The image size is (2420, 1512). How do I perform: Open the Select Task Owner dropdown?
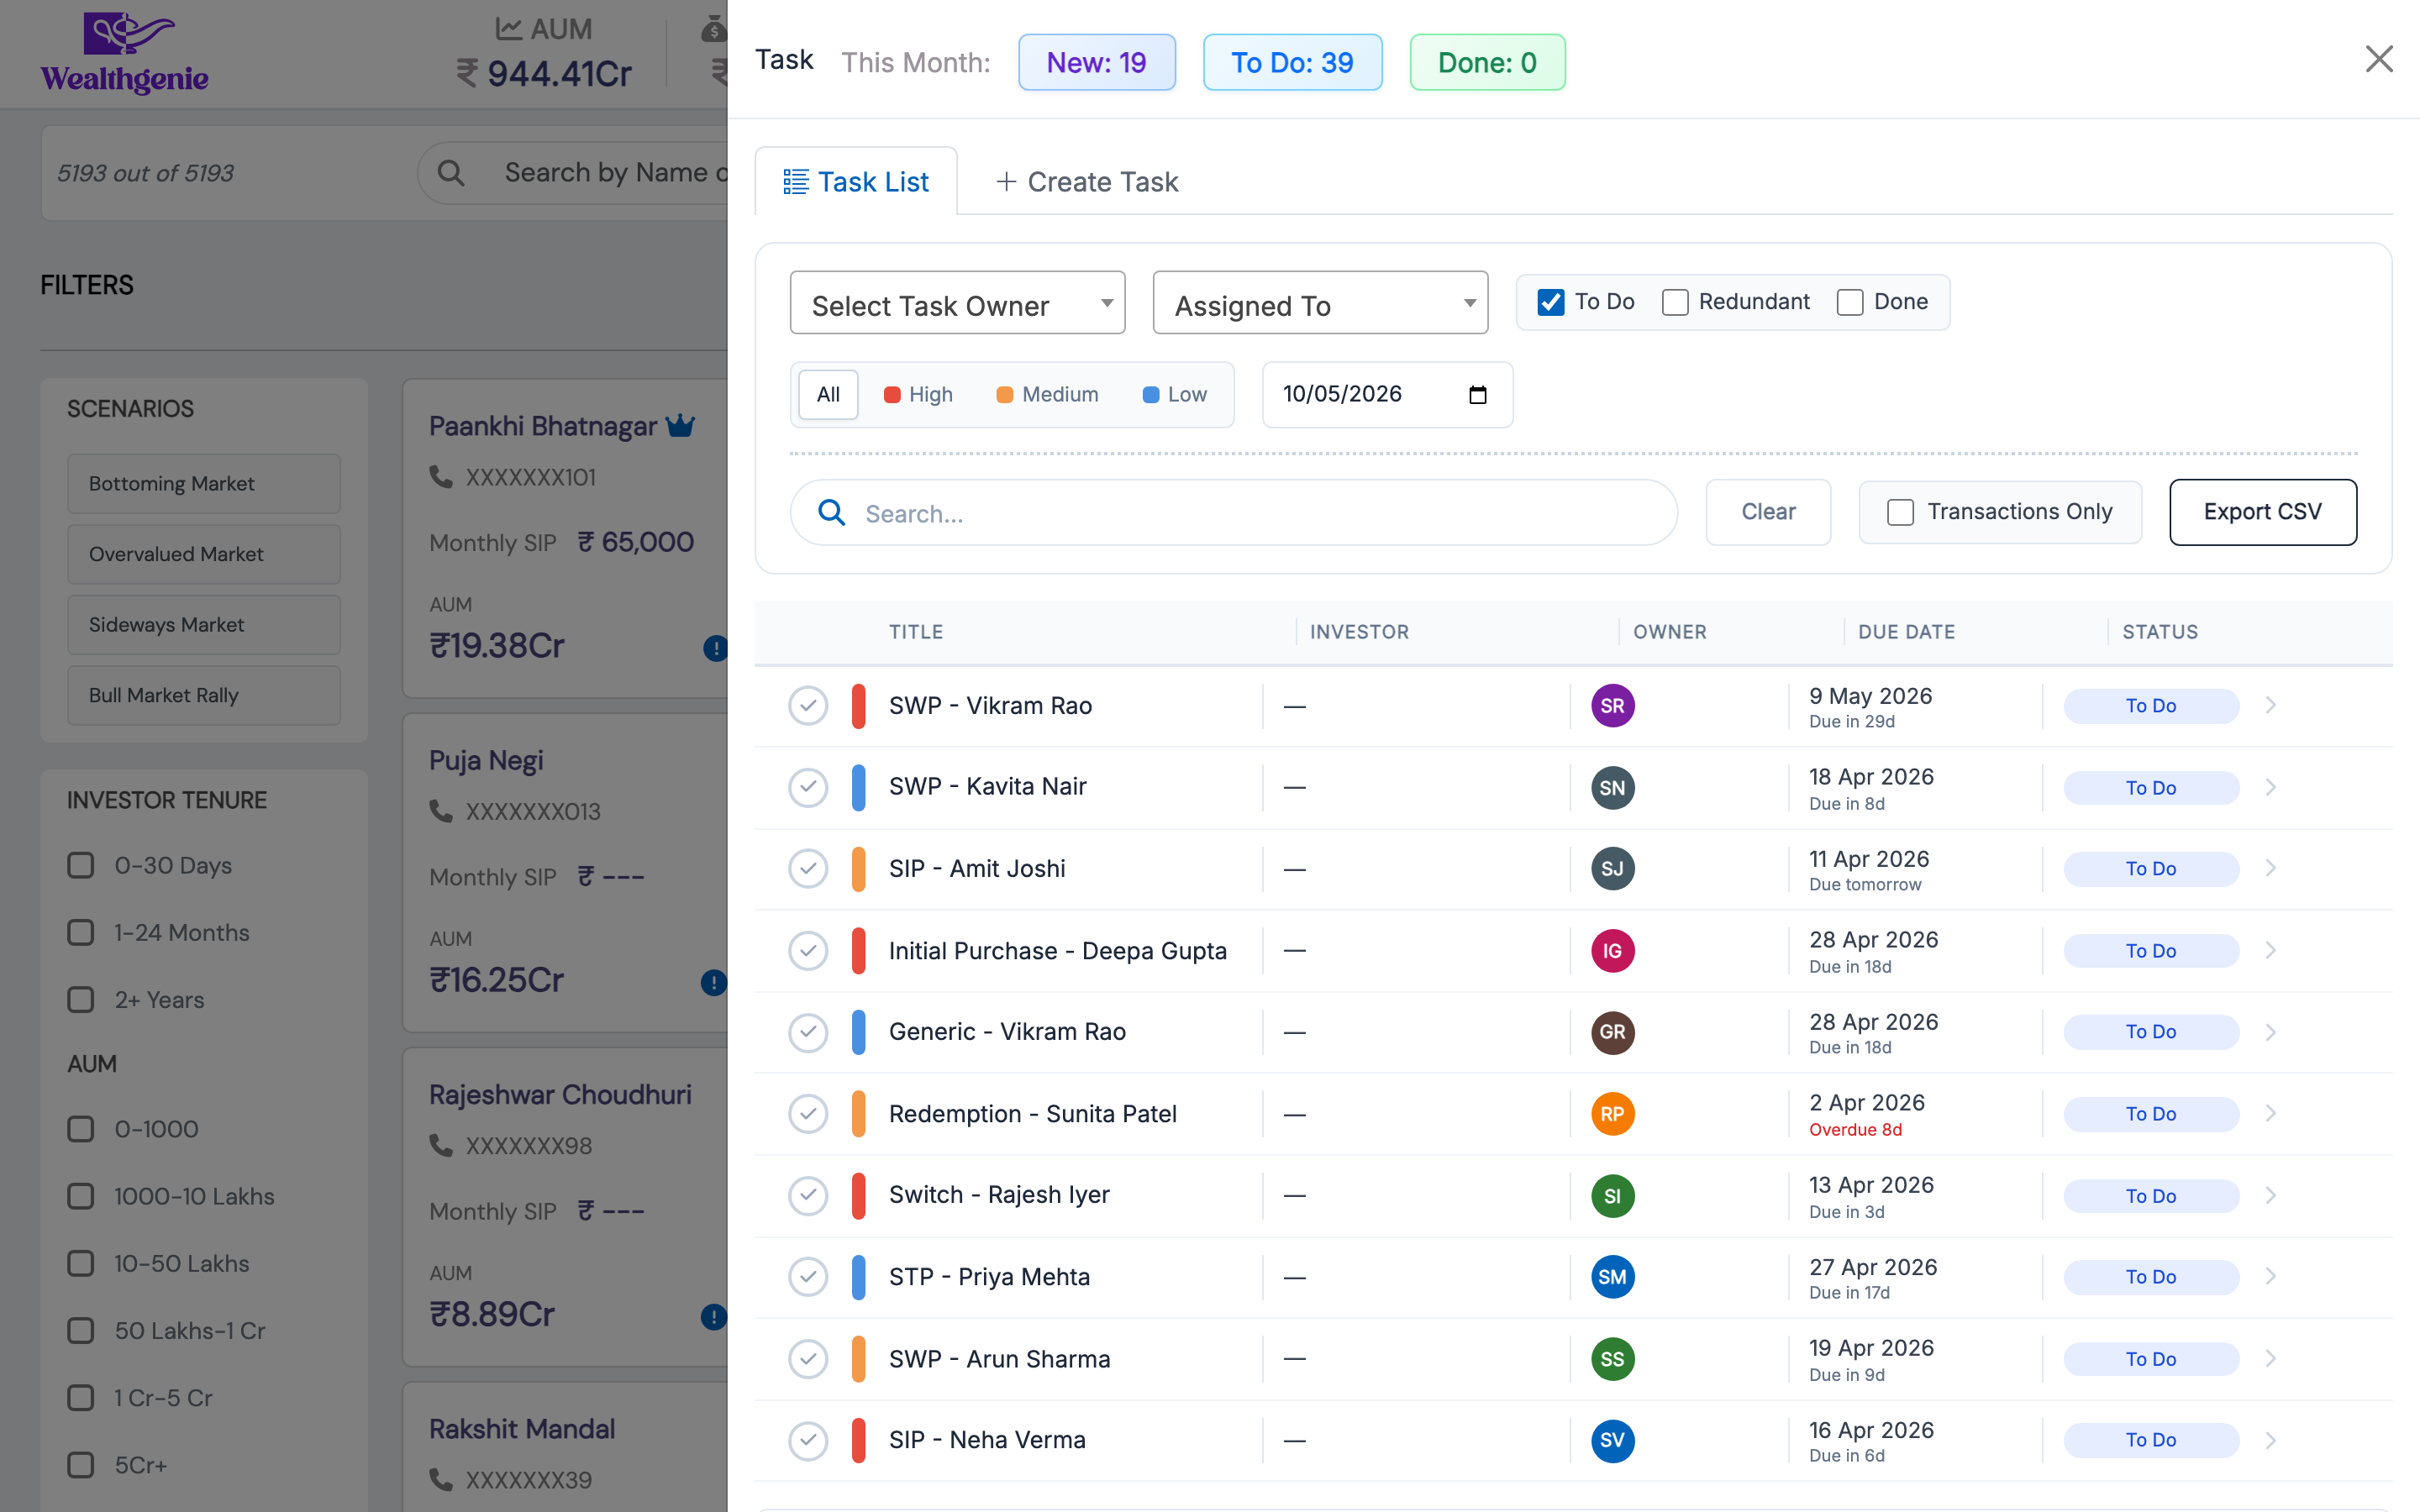(956, 303)
